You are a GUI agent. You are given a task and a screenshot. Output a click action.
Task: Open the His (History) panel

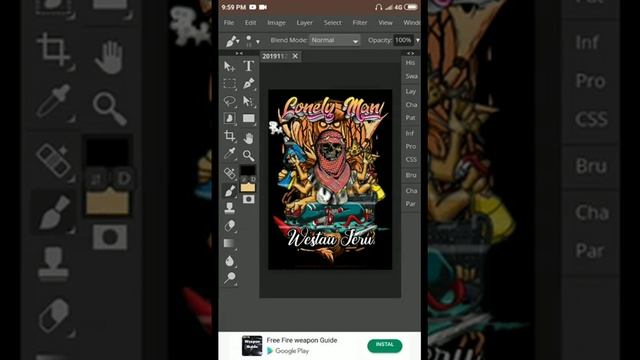tap(411, 63)
